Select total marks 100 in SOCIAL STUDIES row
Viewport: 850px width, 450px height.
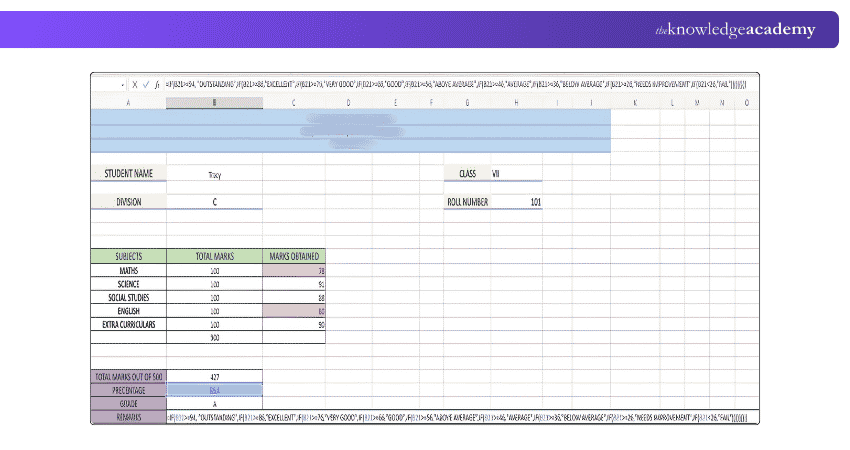tap(215, 297)
